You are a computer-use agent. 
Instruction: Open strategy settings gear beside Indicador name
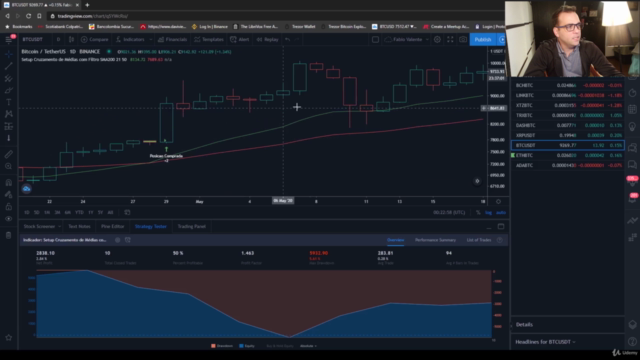point(118,240)
